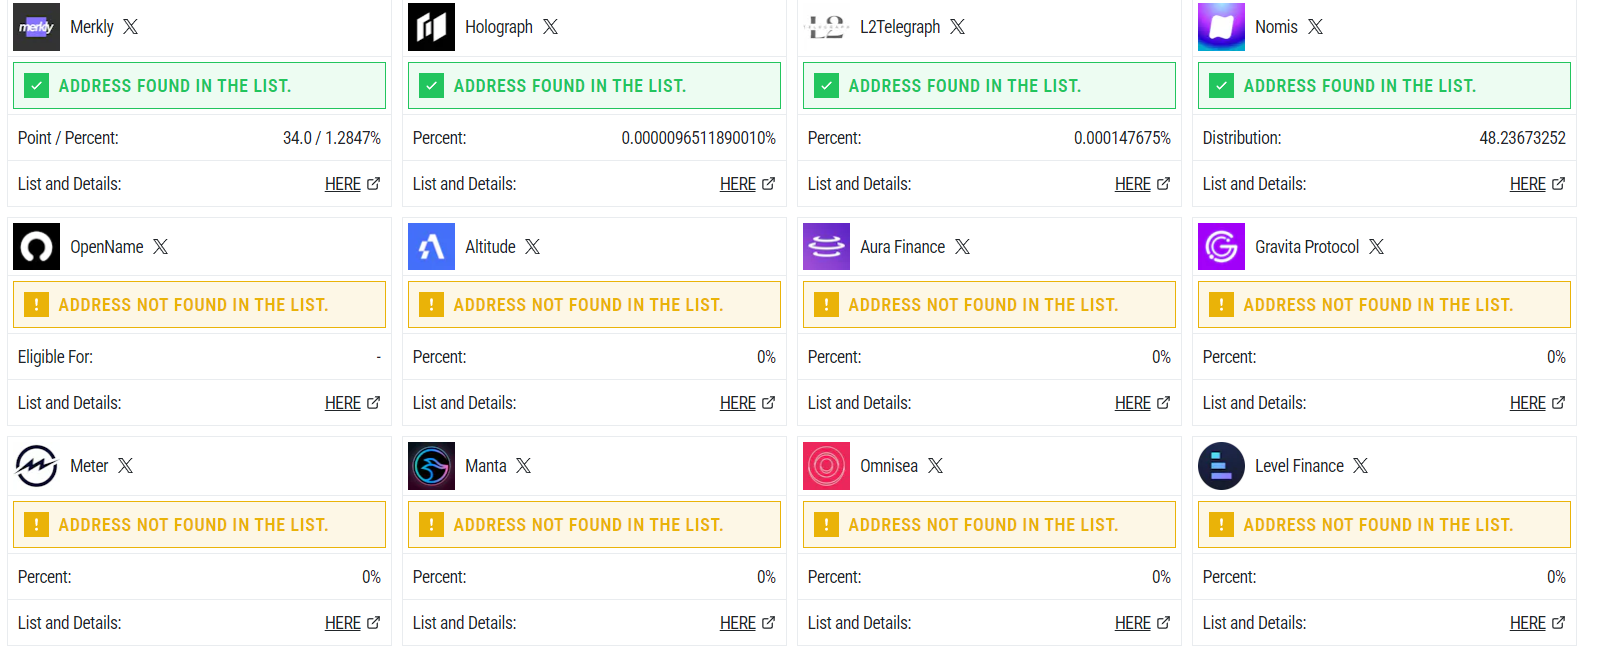Open L2Telegraph's X (Twitter) icon
Image resolution: width=1608 pixels, height=649 pixels.
point(958,27)
